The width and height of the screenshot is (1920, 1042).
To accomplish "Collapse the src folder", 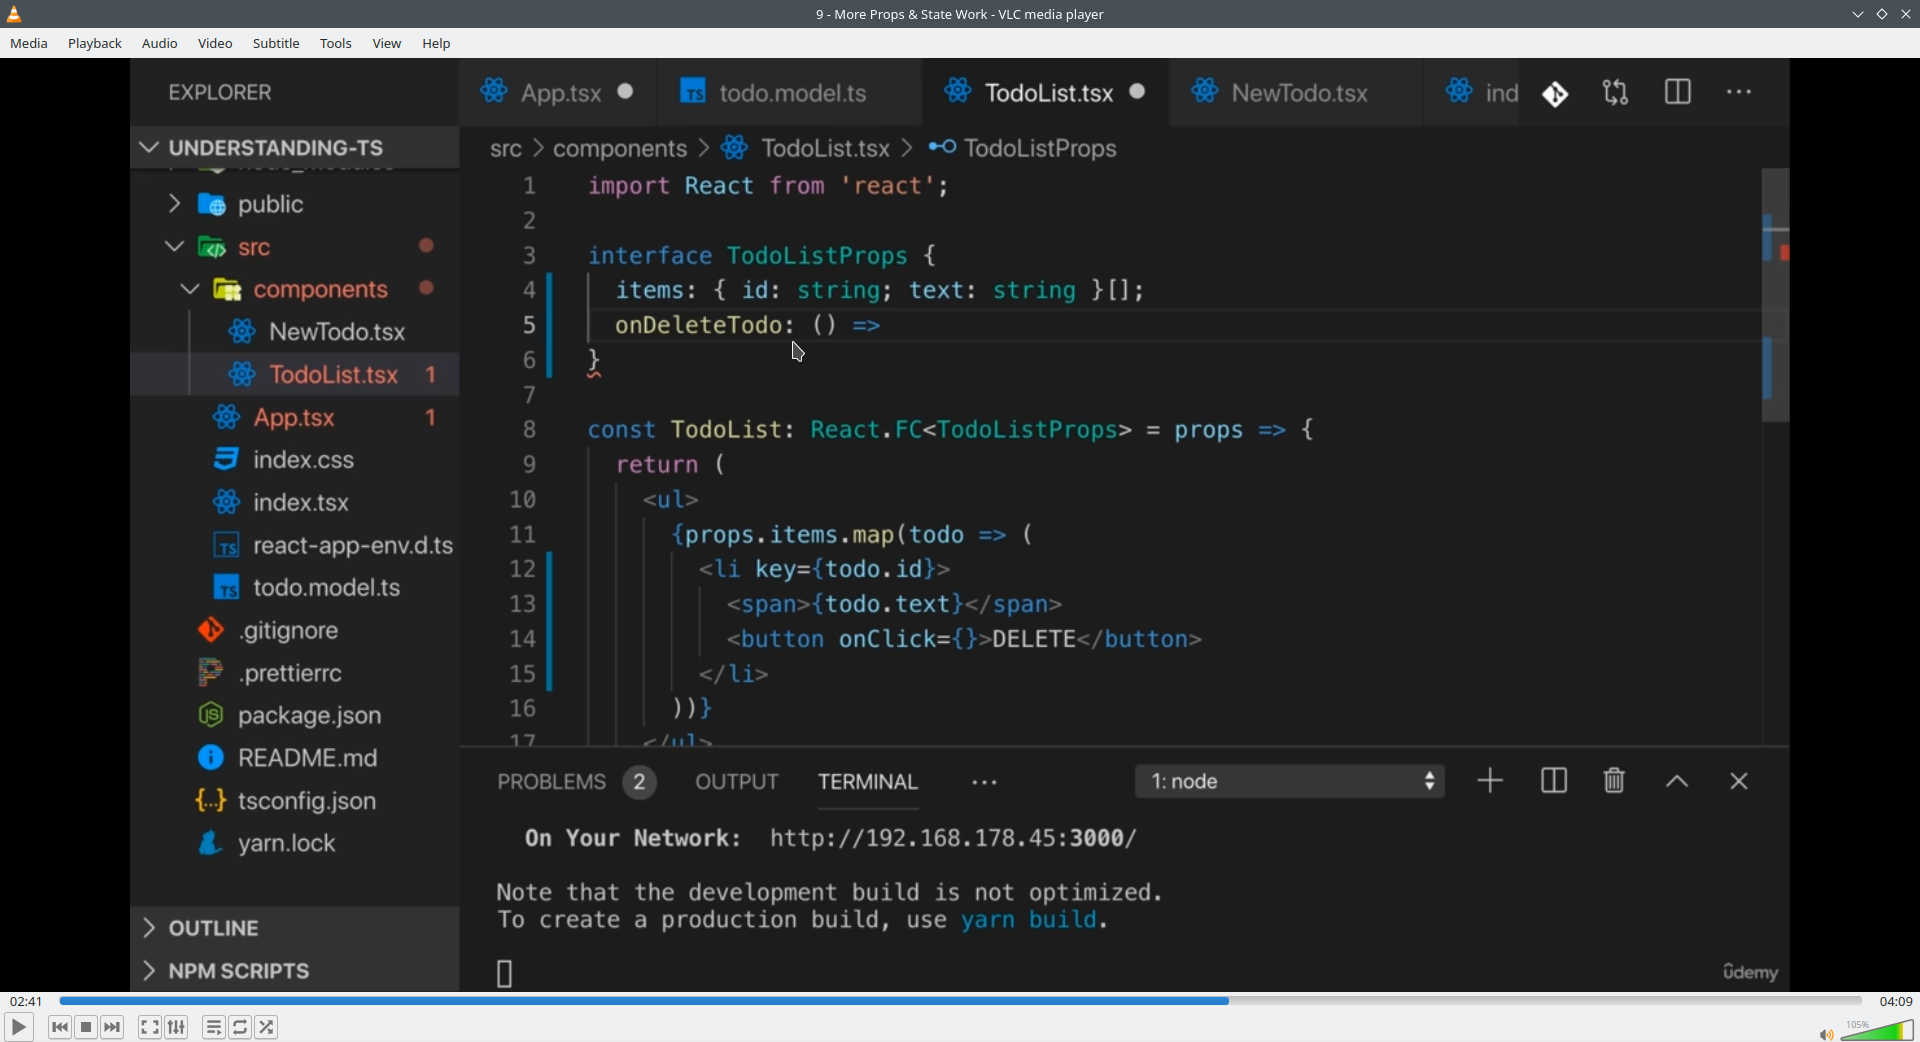I will coord(295,247).
